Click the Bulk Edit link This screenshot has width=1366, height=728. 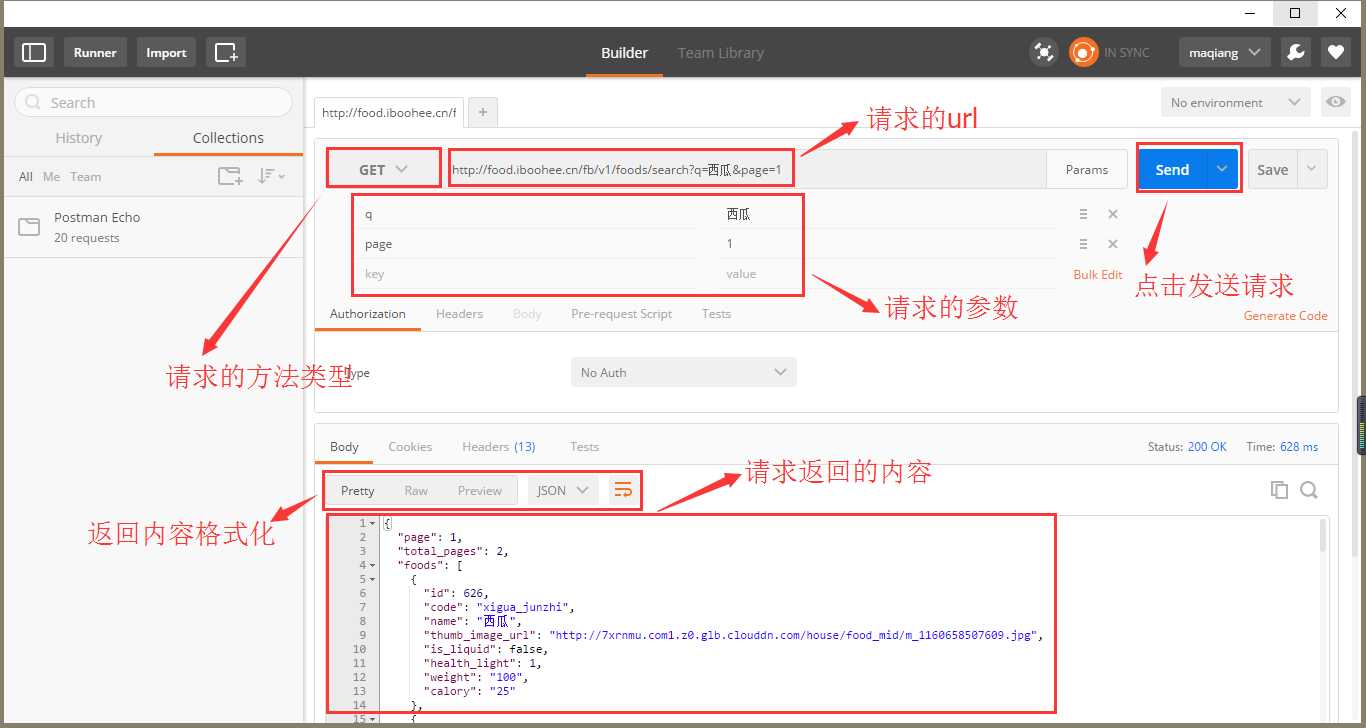(x=1098, y=274)
